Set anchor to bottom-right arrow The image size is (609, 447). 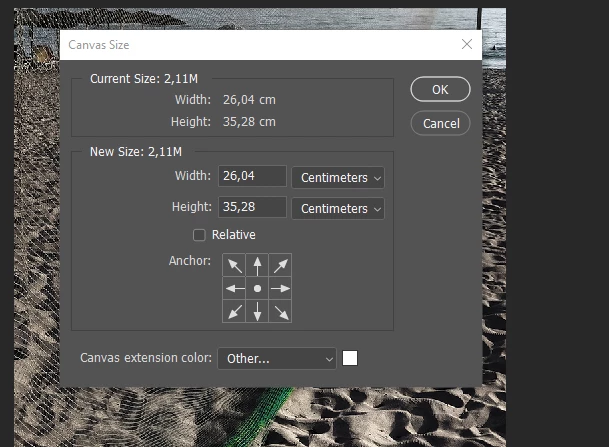[280, 311]
